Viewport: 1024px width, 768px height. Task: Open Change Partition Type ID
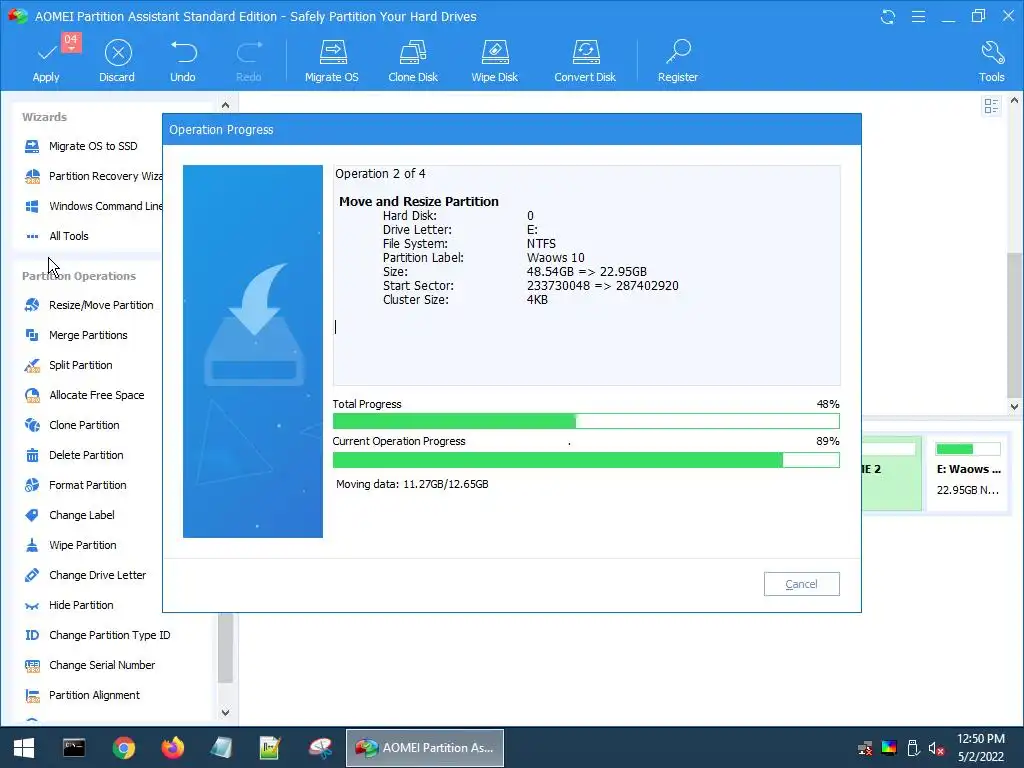point(98,635)
